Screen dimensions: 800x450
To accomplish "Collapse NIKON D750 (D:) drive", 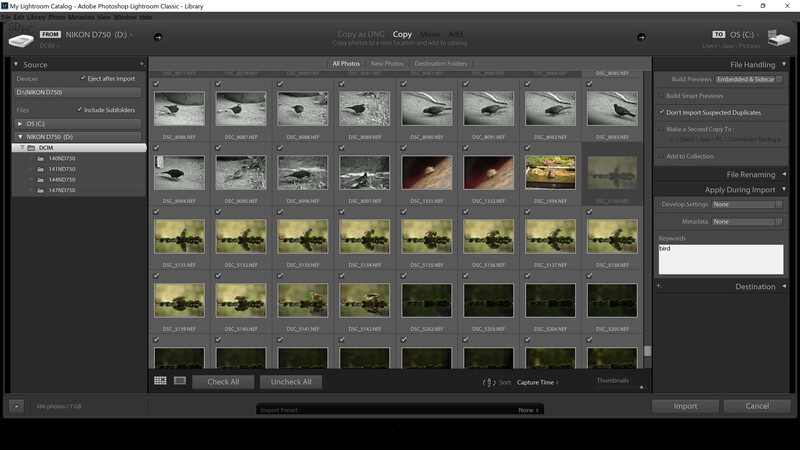I will (20, 137).
